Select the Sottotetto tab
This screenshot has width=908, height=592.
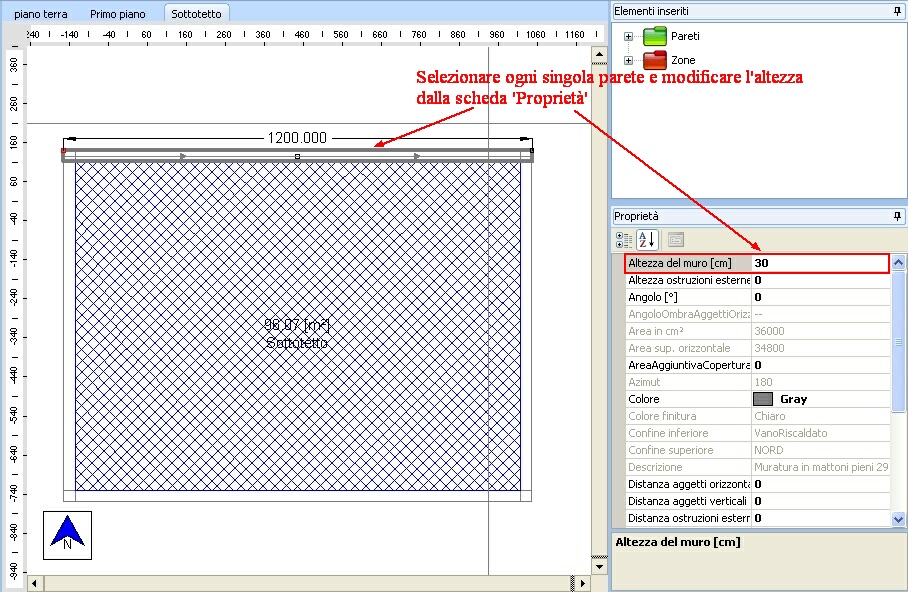click(196, 15)
